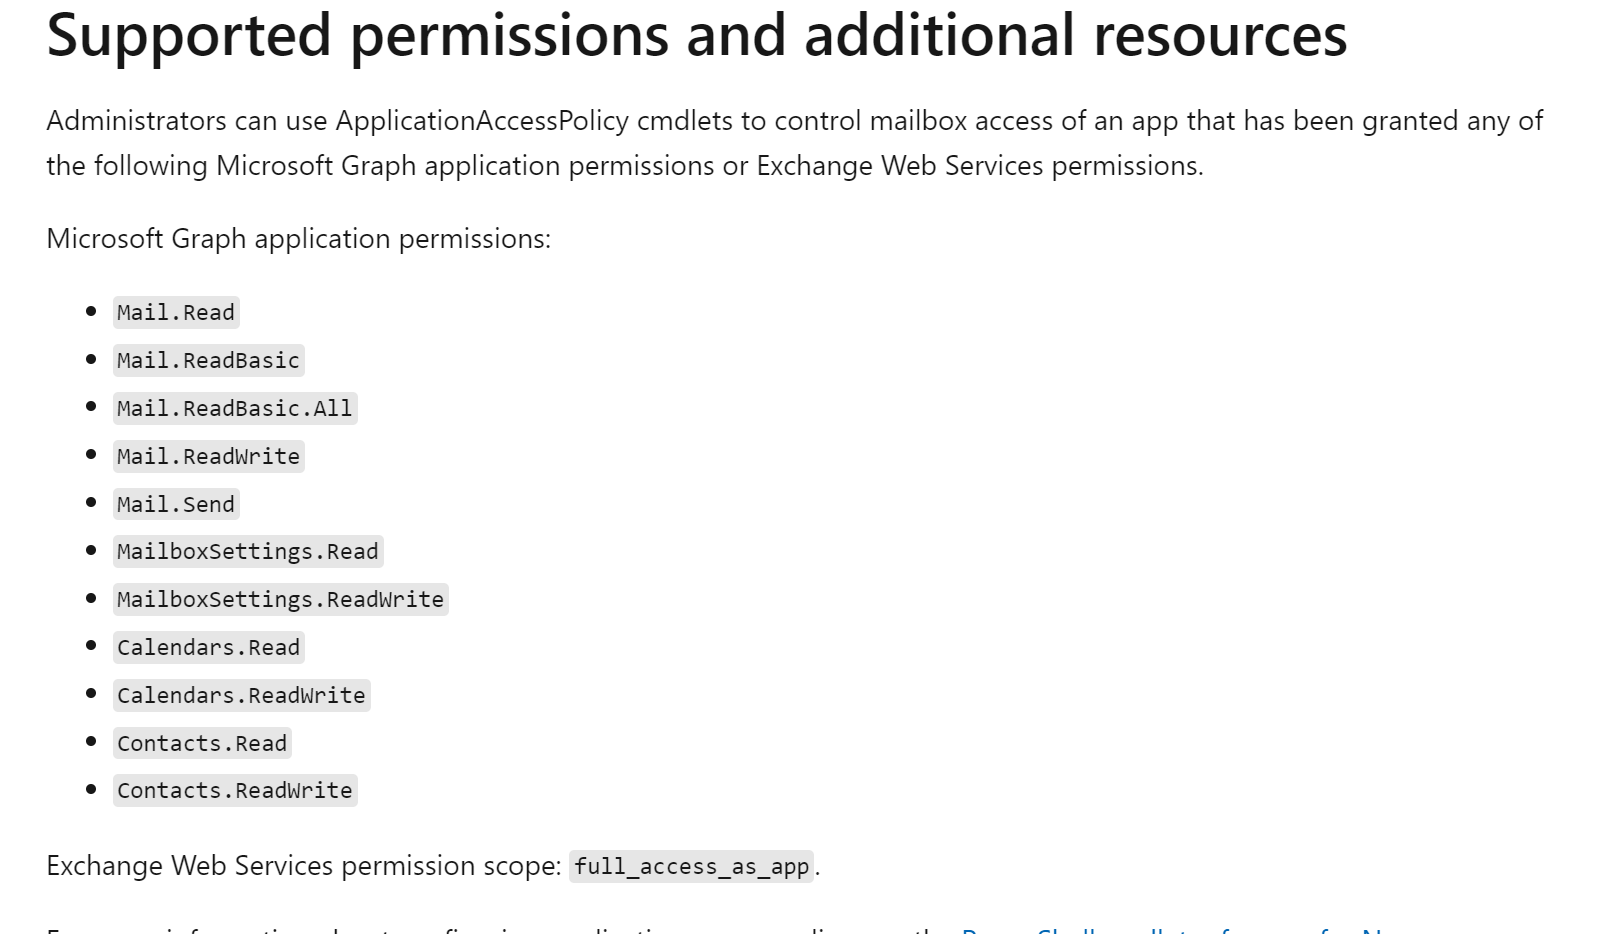Select the Mail.ReadWrite permission label
The height and width of the screenshot is (934, 1606).
pos(208,457)
